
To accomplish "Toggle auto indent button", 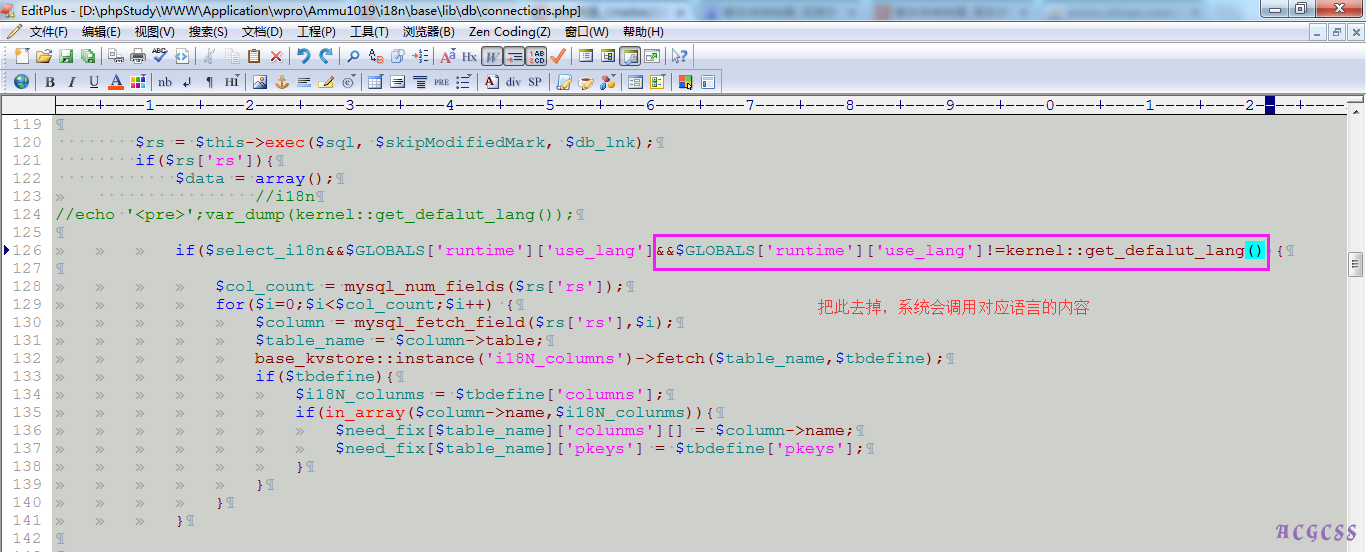I will click(514, 56).
